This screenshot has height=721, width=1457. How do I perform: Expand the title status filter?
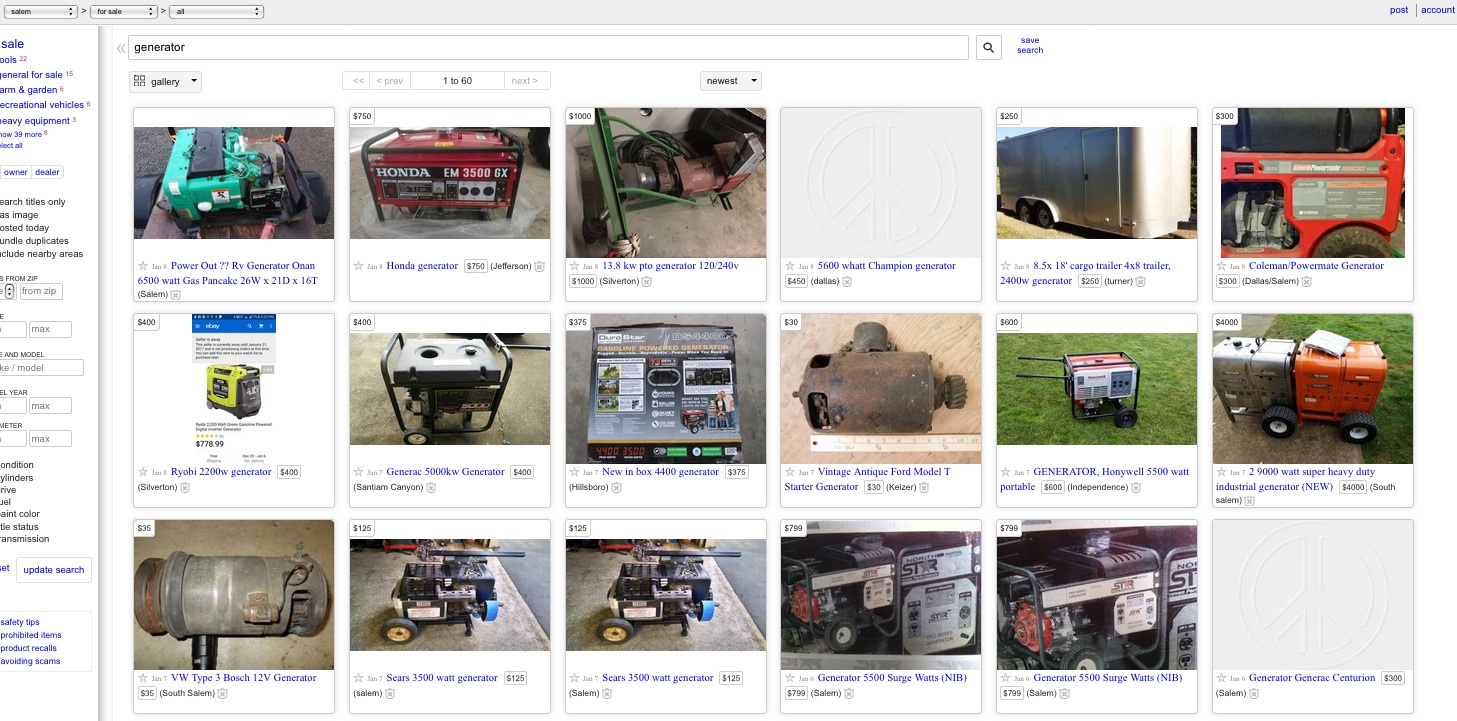click(19, 527)
